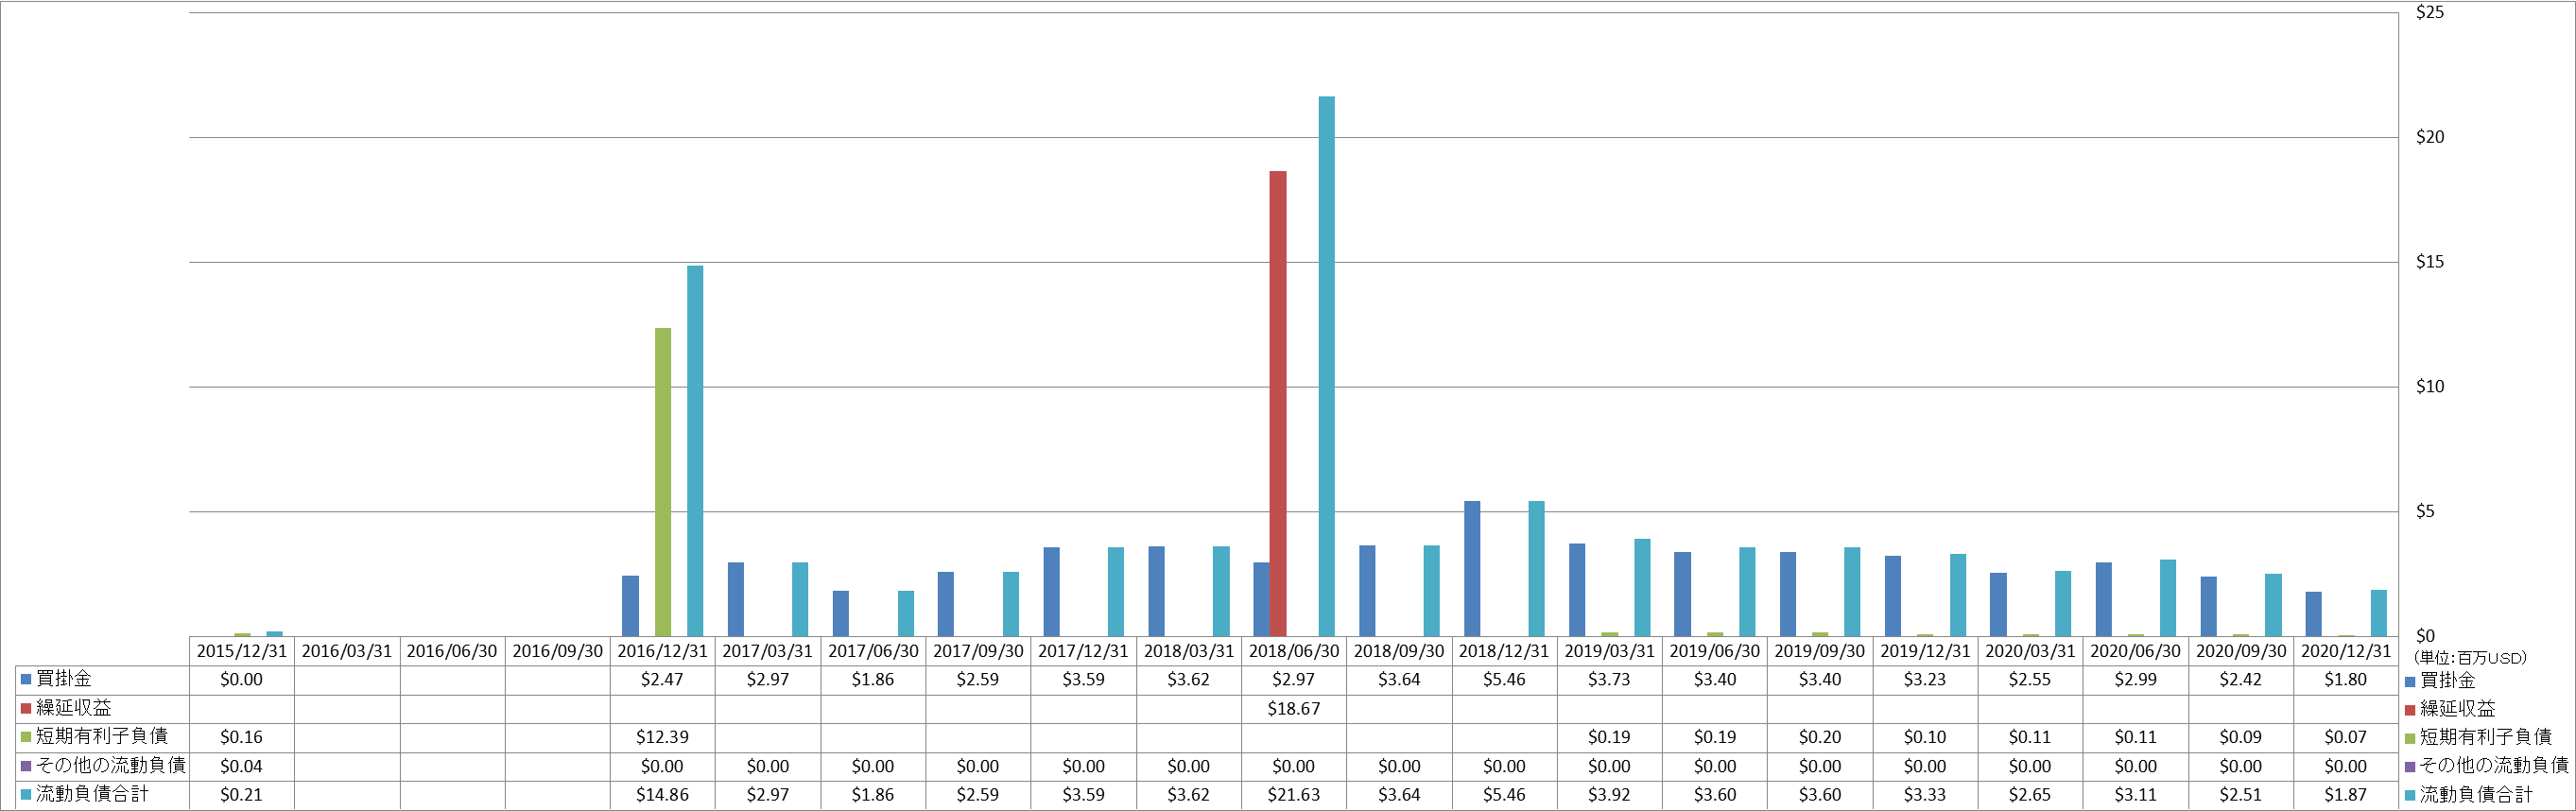
Task: Click the $15 axis label
Action: pos(2429,263)
